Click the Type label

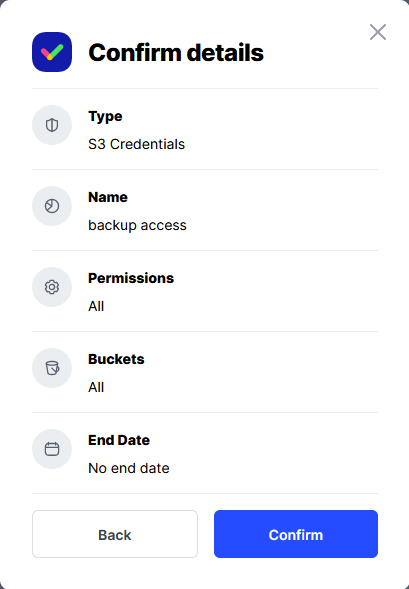pos(105,116)
